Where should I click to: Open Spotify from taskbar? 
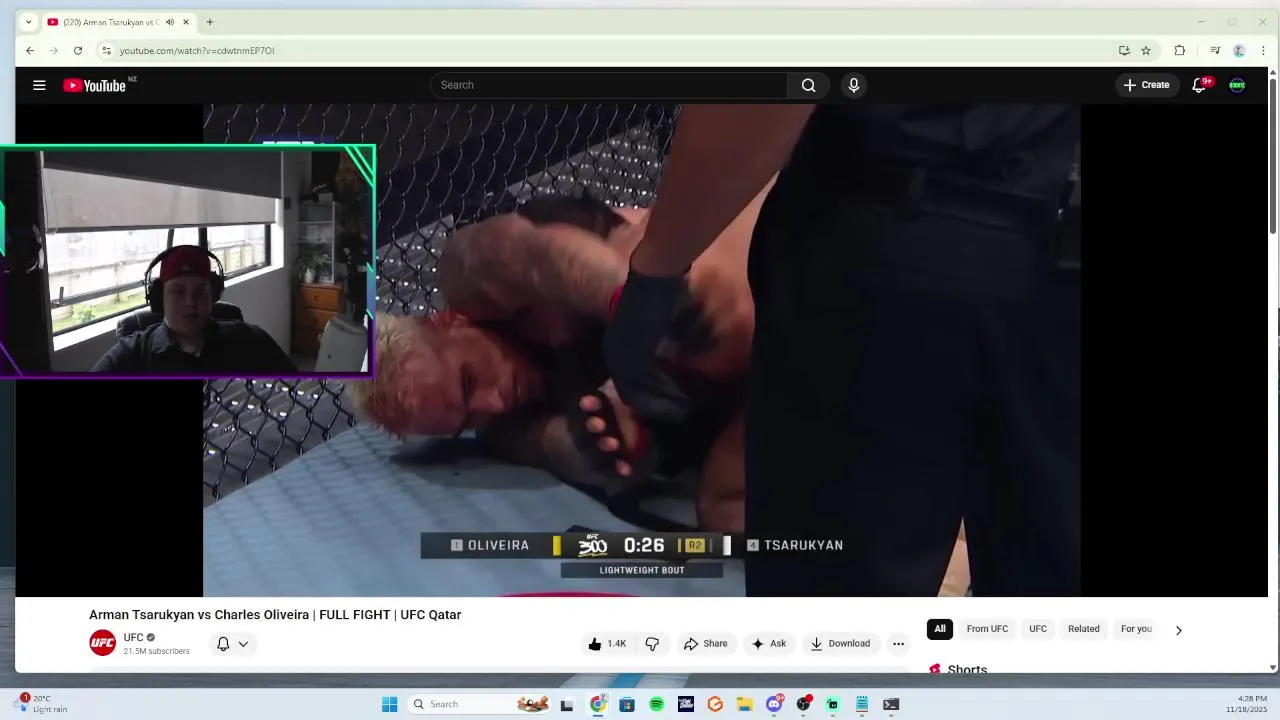[x=656, y=704]
